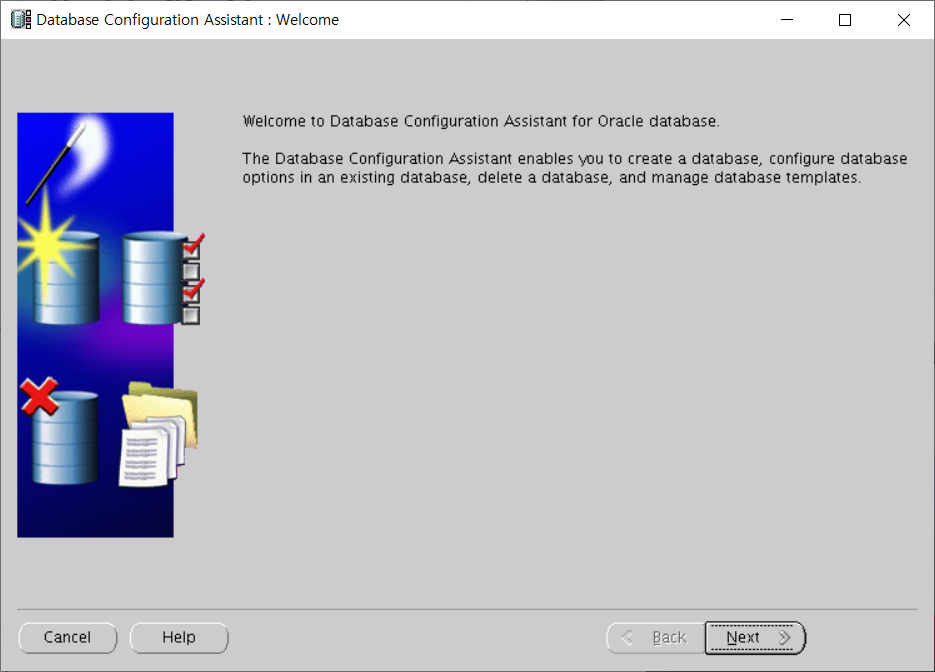Cancel the Database Configuration Assistant
The image size is (935, 672).
pos(67,637)
